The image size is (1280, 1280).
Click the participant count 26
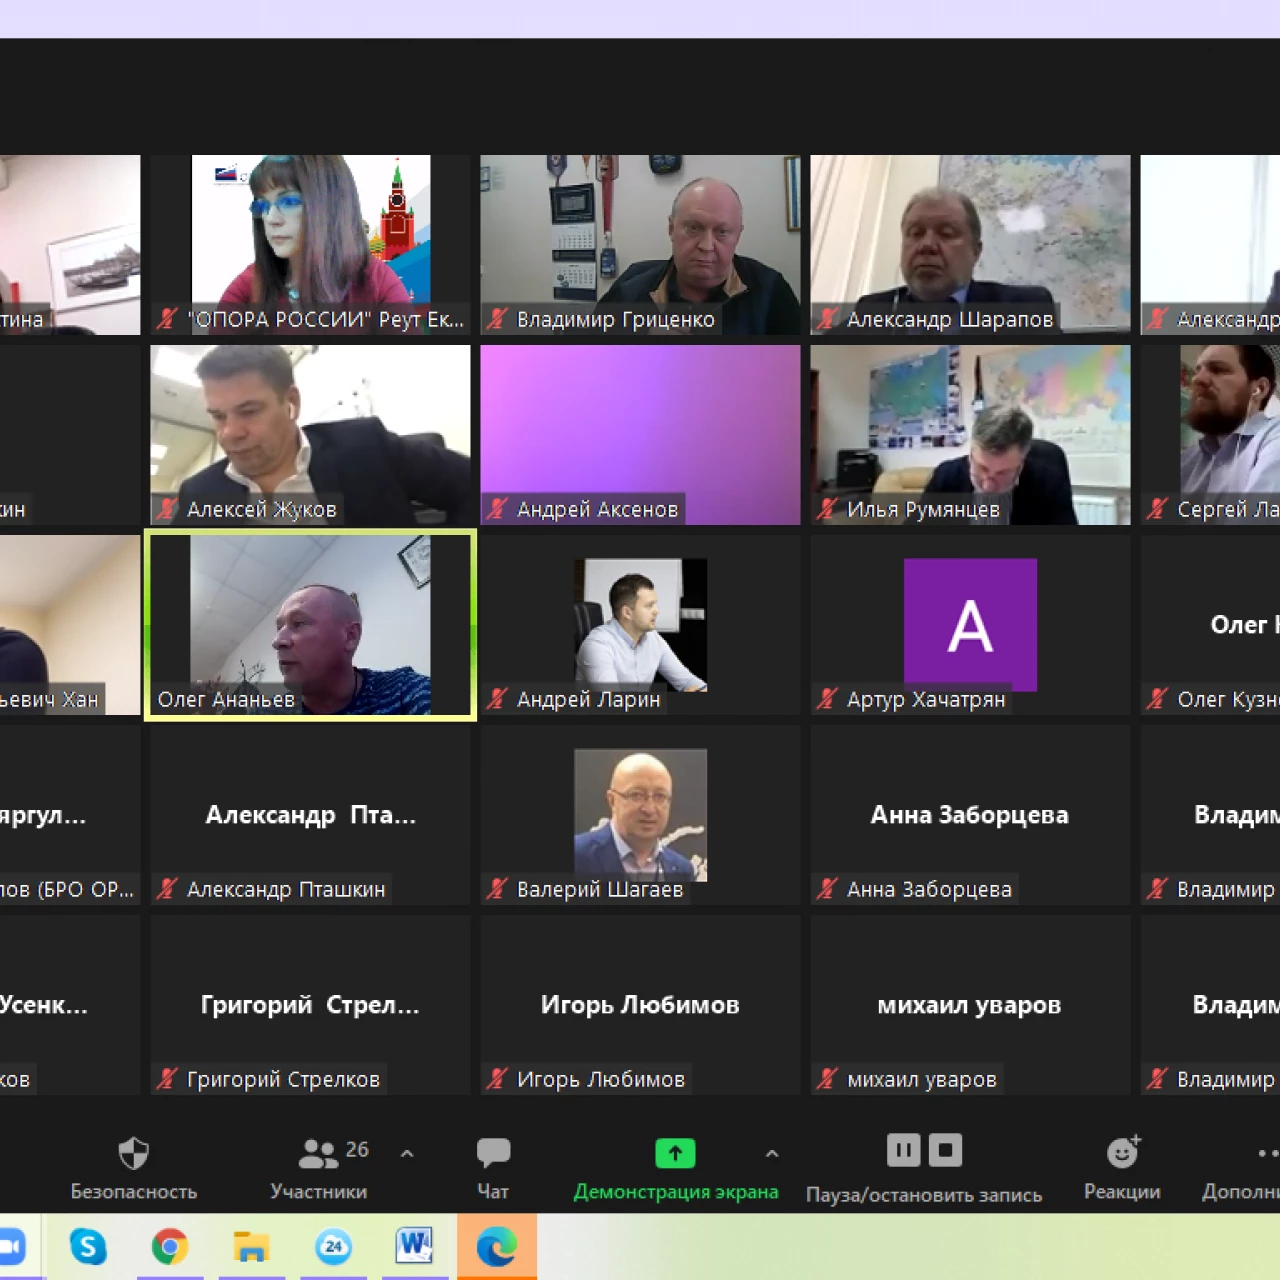[x=357, y=1149]
